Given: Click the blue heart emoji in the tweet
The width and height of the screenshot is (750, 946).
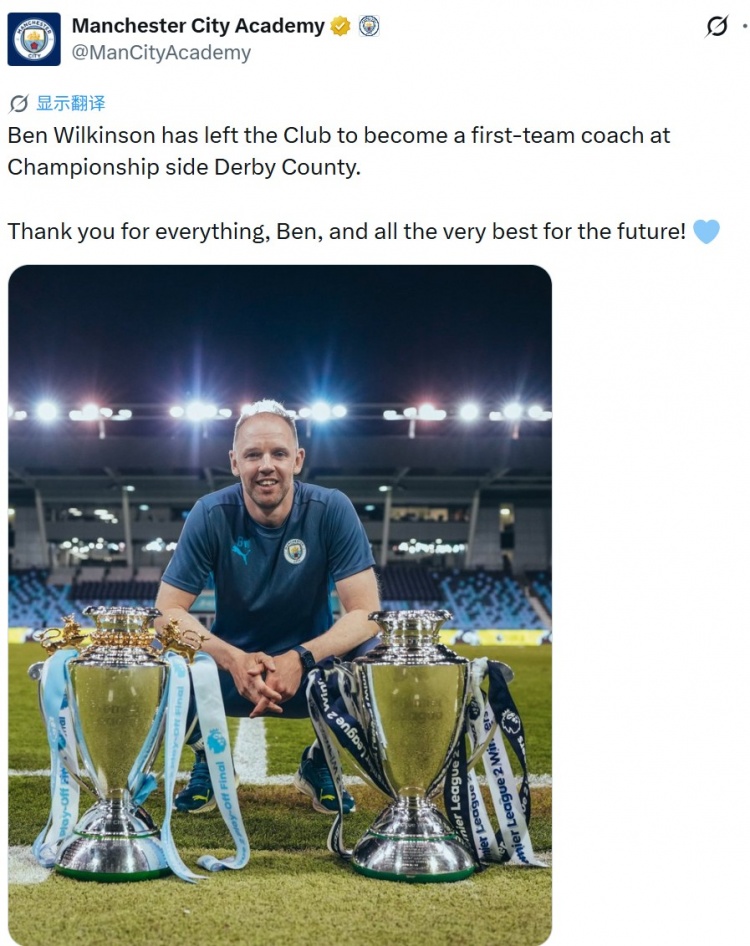Looking at the screenshot, I should tap(706, 231).
